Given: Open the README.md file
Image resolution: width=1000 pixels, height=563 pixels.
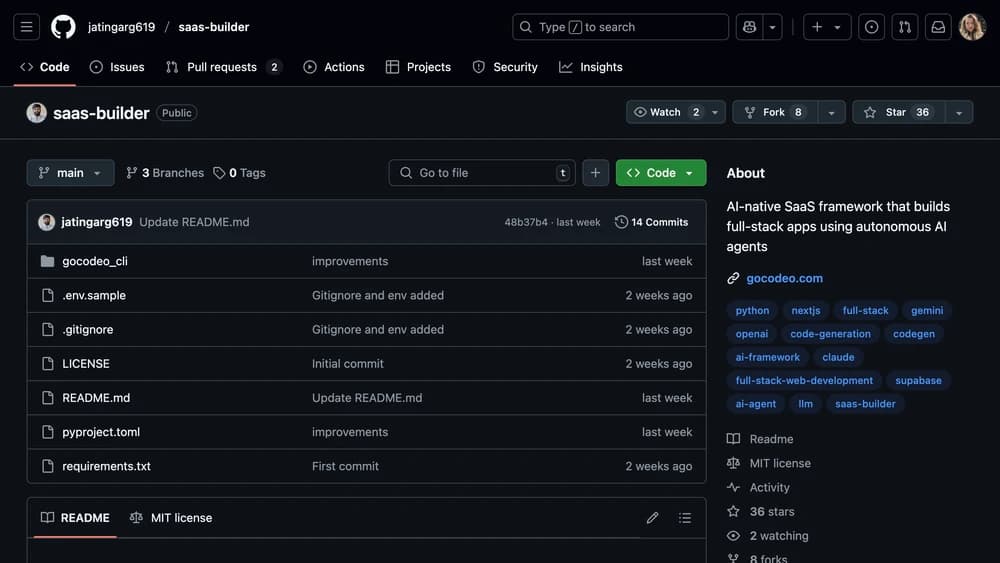Looking at the screenshot, I should 96,398.
